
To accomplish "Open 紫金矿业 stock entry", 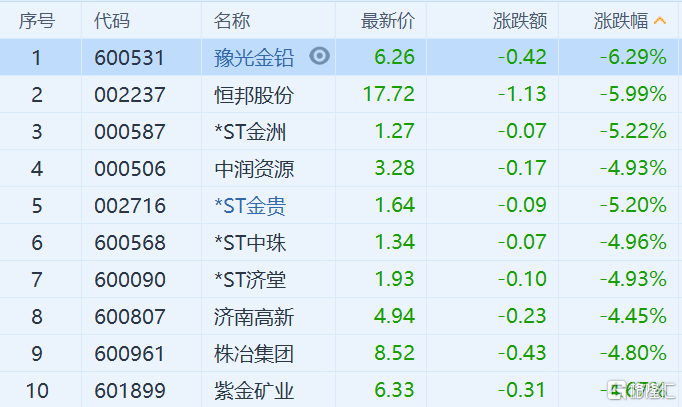I will [x=254, y=390].
